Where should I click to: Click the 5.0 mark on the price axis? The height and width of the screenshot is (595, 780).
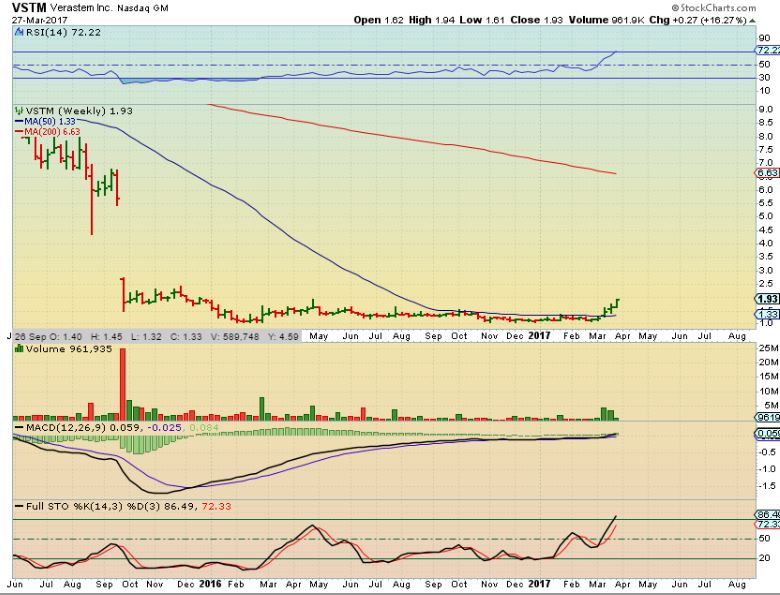(766, 216)
